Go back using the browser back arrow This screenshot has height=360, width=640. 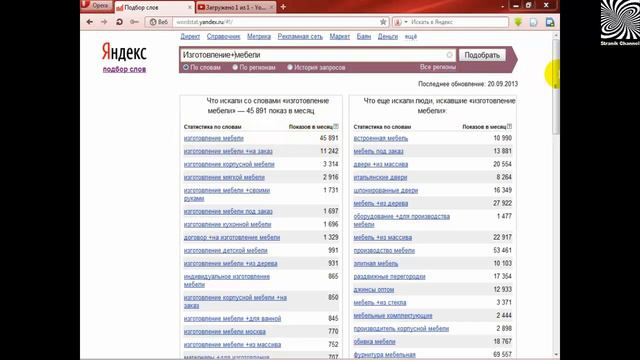pos(90,22)
